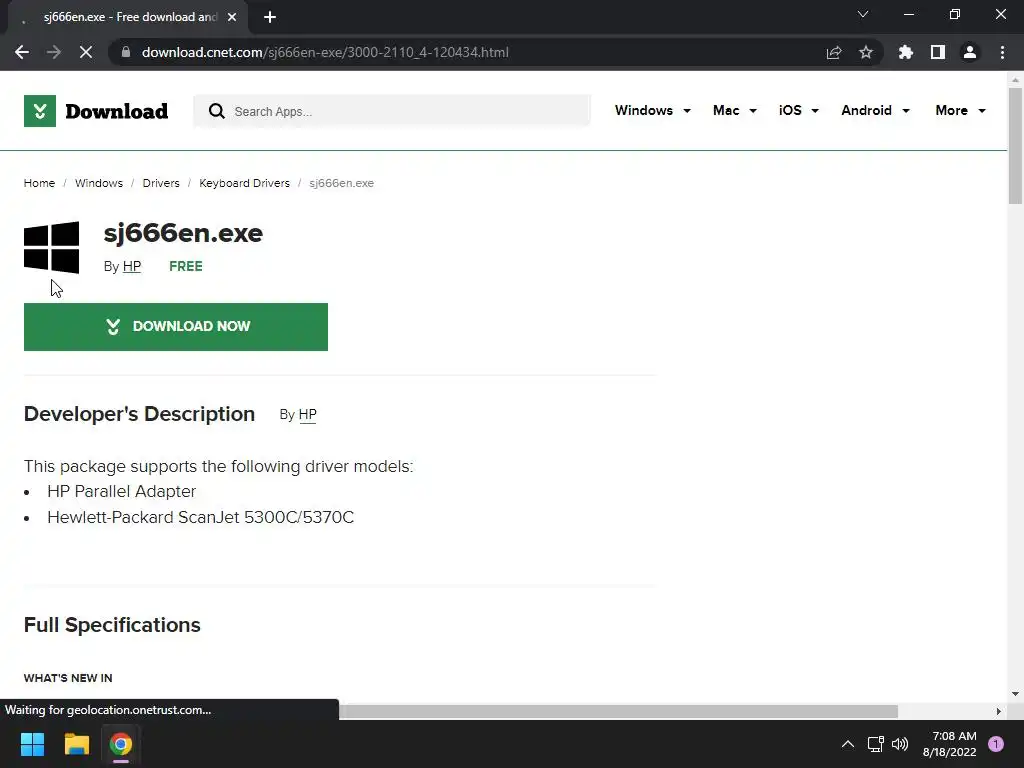Click the green Download logo icon

tap(40, 111)
